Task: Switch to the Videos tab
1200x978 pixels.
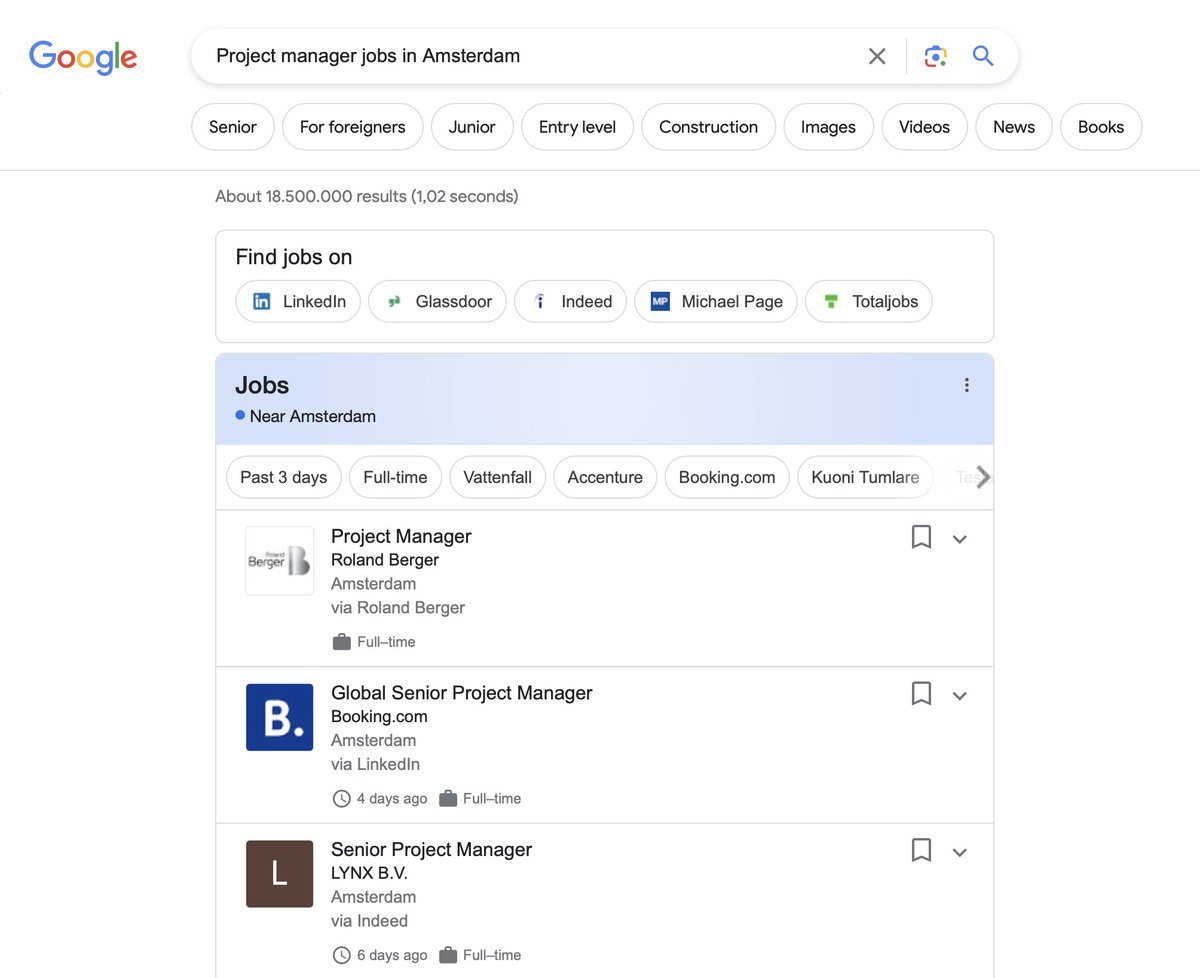Action: pyautogui.click(x=924, y=127)
